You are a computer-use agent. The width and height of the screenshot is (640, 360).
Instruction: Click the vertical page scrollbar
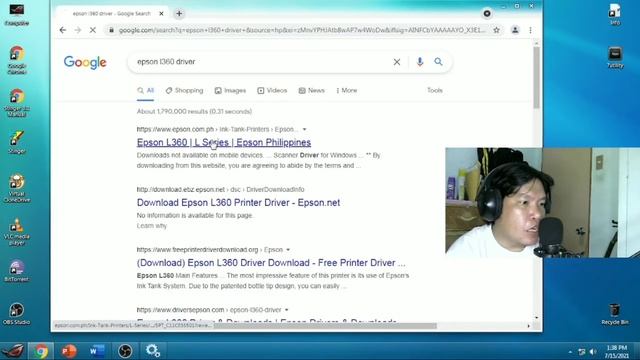[x=536, y=78]
